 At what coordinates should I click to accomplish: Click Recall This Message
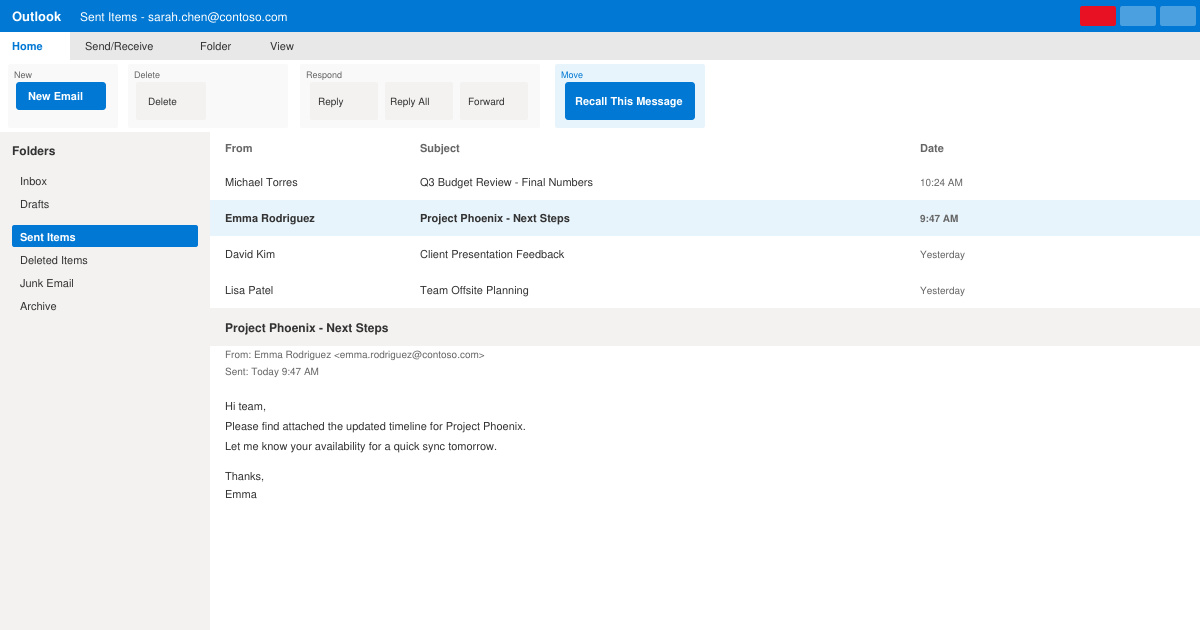(630, 101)
